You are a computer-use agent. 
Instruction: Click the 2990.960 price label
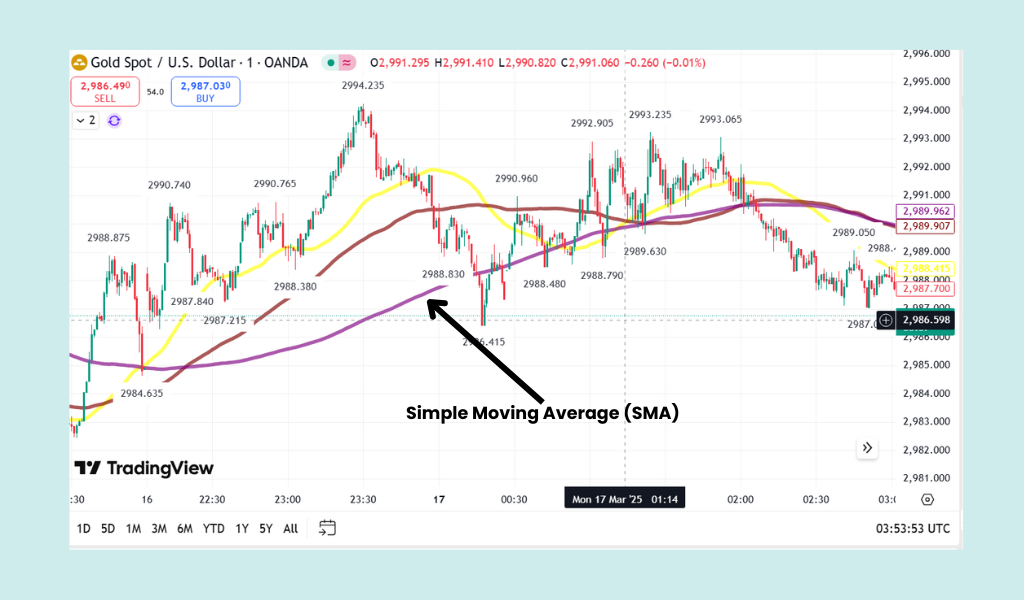click(x=517, y=179)
